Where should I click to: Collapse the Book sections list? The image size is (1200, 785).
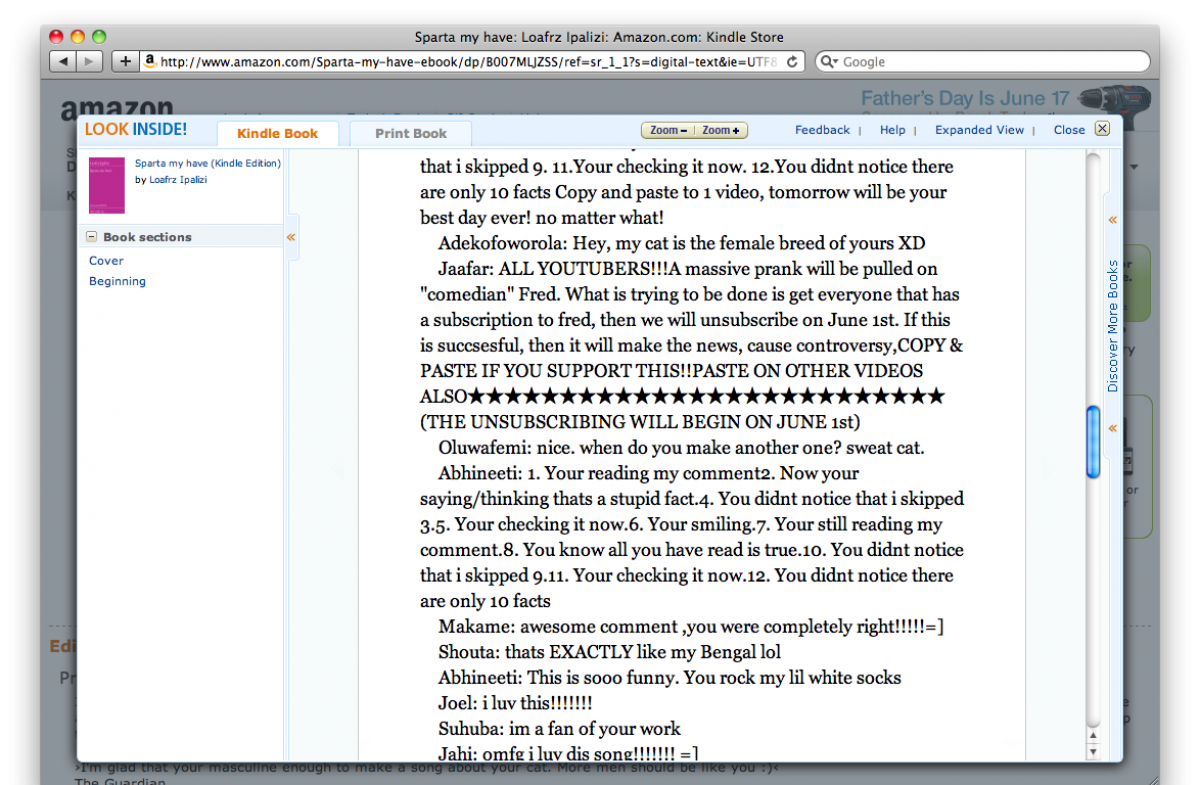pyautogui.click(x=92, y=237)
